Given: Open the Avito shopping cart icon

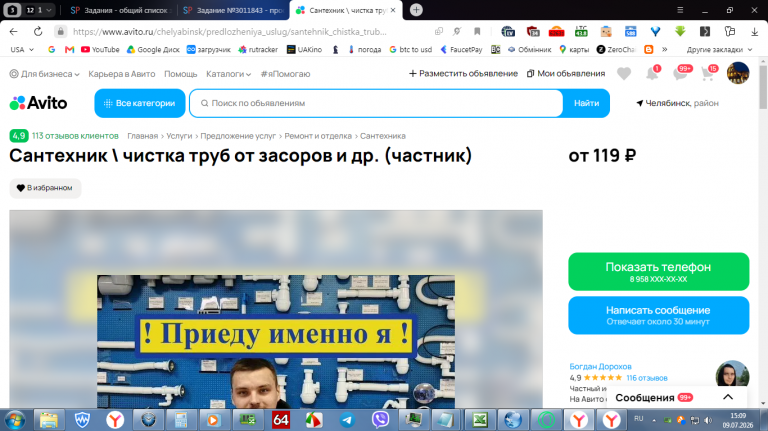Looking at the screenshot, I should [x=707, y=73].
